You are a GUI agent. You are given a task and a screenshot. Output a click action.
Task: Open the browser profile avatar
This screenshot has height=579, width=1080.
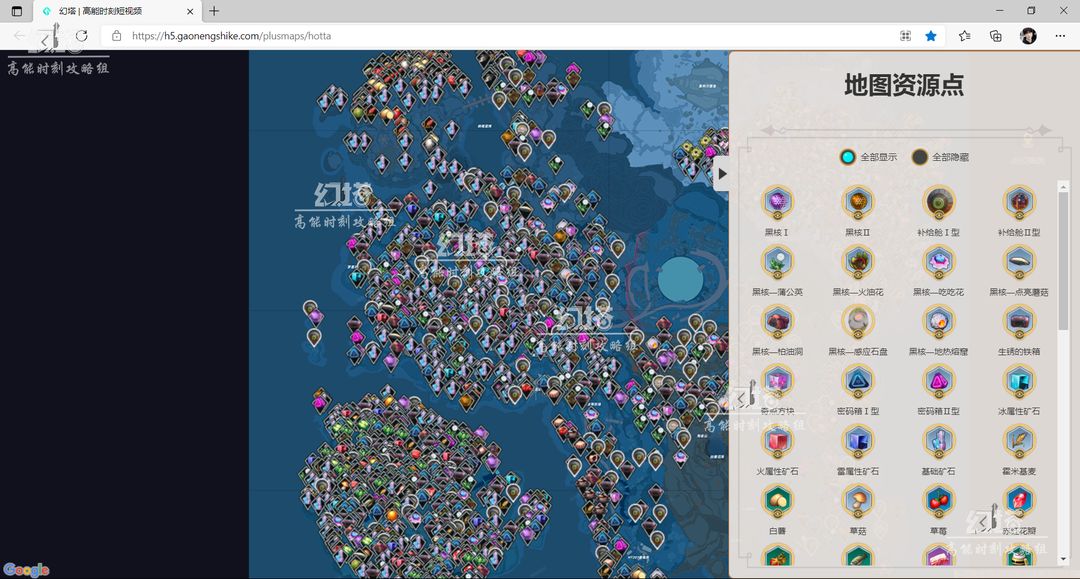[1028, 36]
